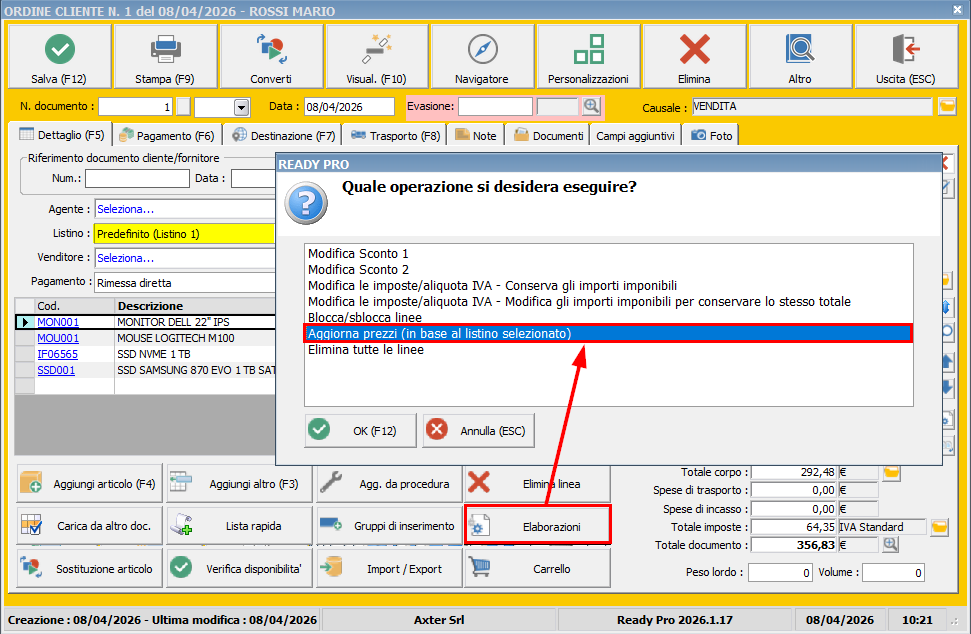This screenshot has height=634, width=971.
Task: Select Aggiorna prezzi option
Action: 608,334
